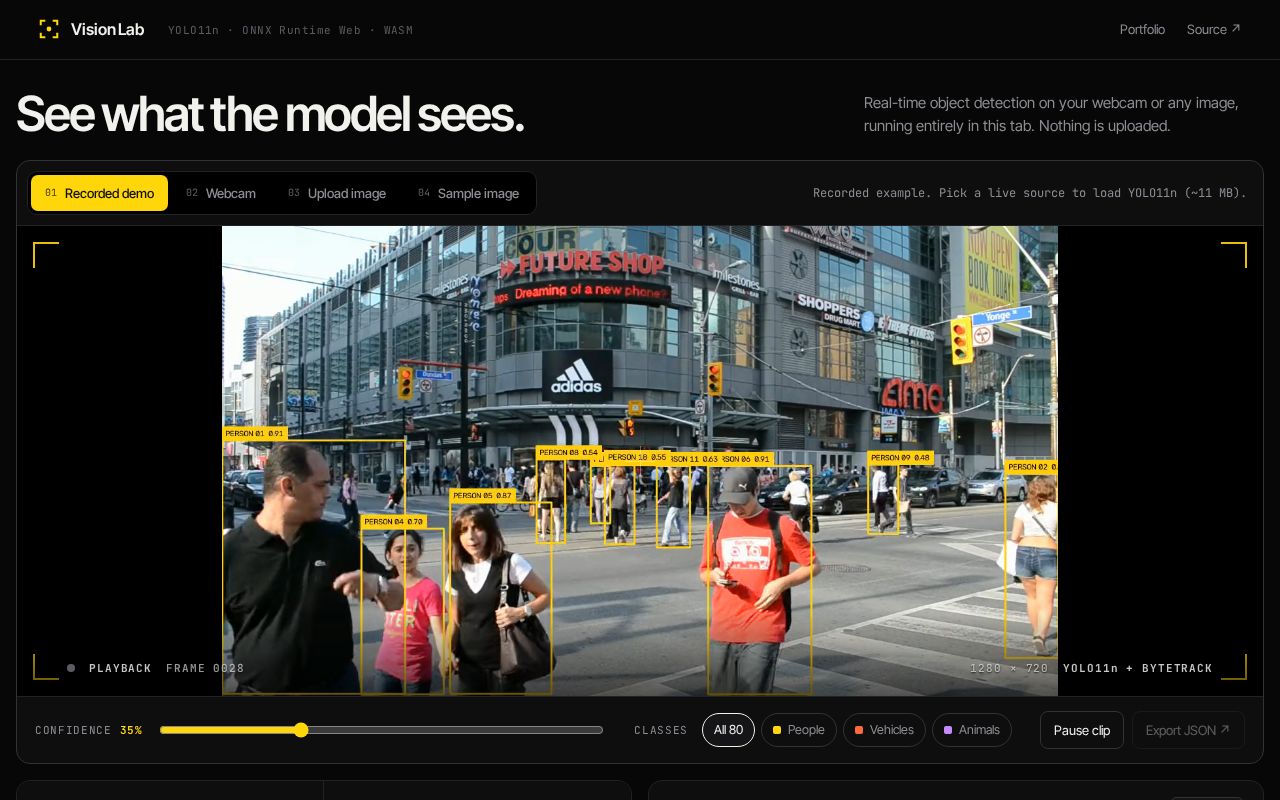Adjust the confidence slider handle
Image resolution: width=1280 pixels, height=800 pixels.
(x=301, y=730)
